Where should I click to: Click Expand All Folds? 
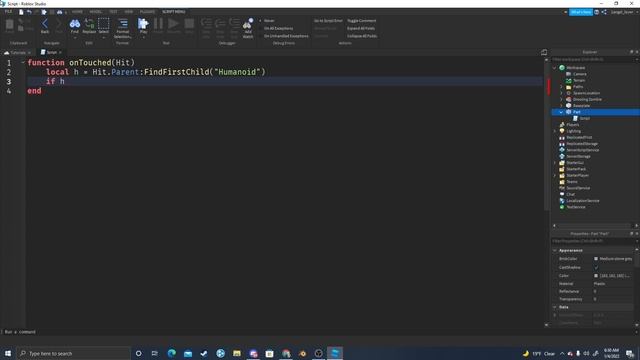[x=361, y=28]
